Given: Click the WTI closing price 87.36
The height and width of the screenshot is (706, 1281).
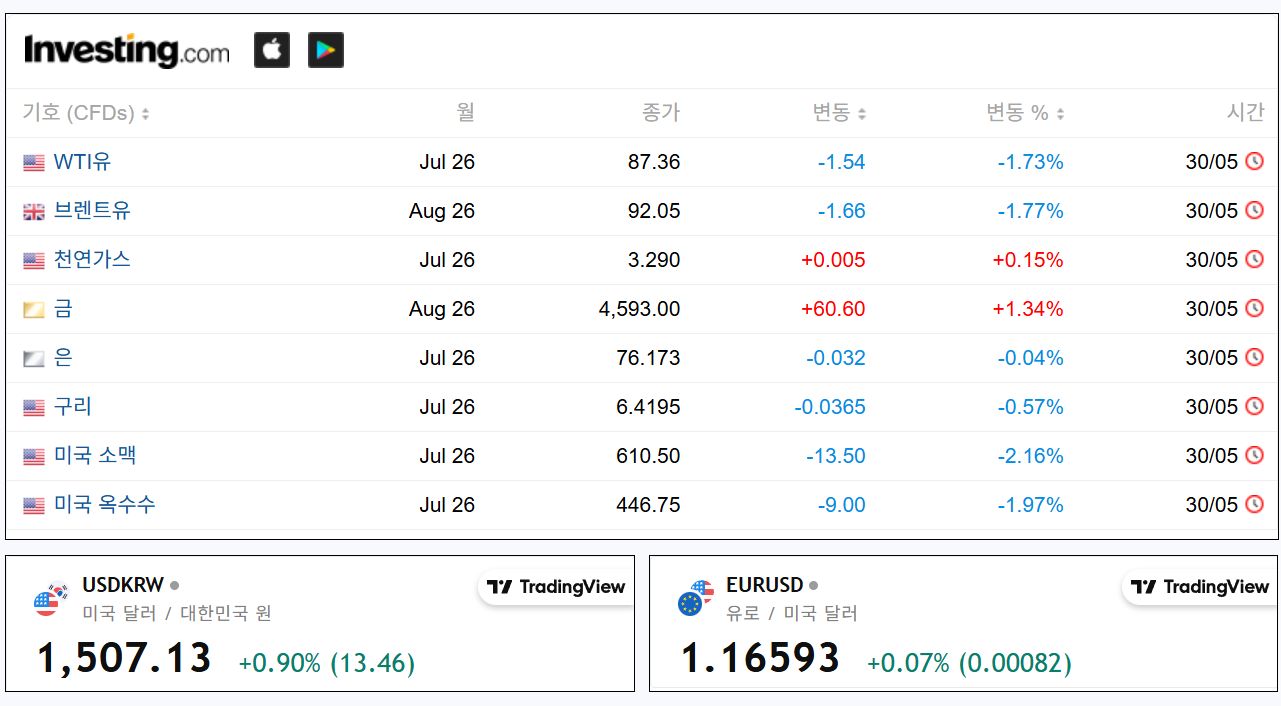Looking at the screenshot, I should (x=654, y=162).
